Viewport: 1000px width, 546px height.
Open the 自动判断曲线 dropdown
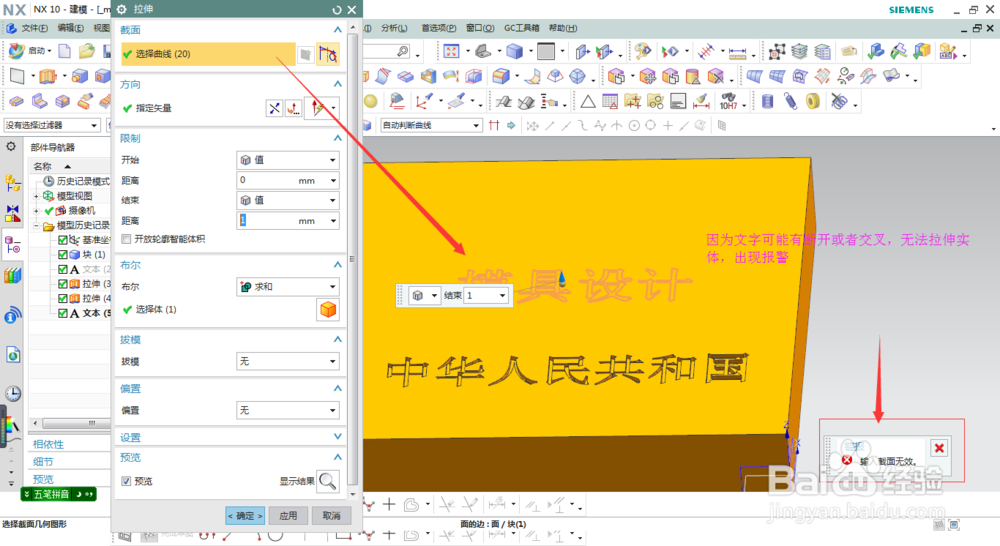point(430,125)
